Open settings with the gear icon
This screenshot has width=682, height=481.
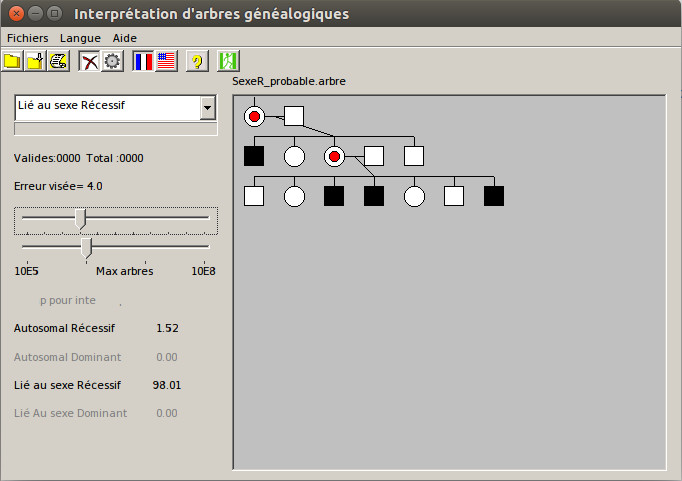coord(112,61)
